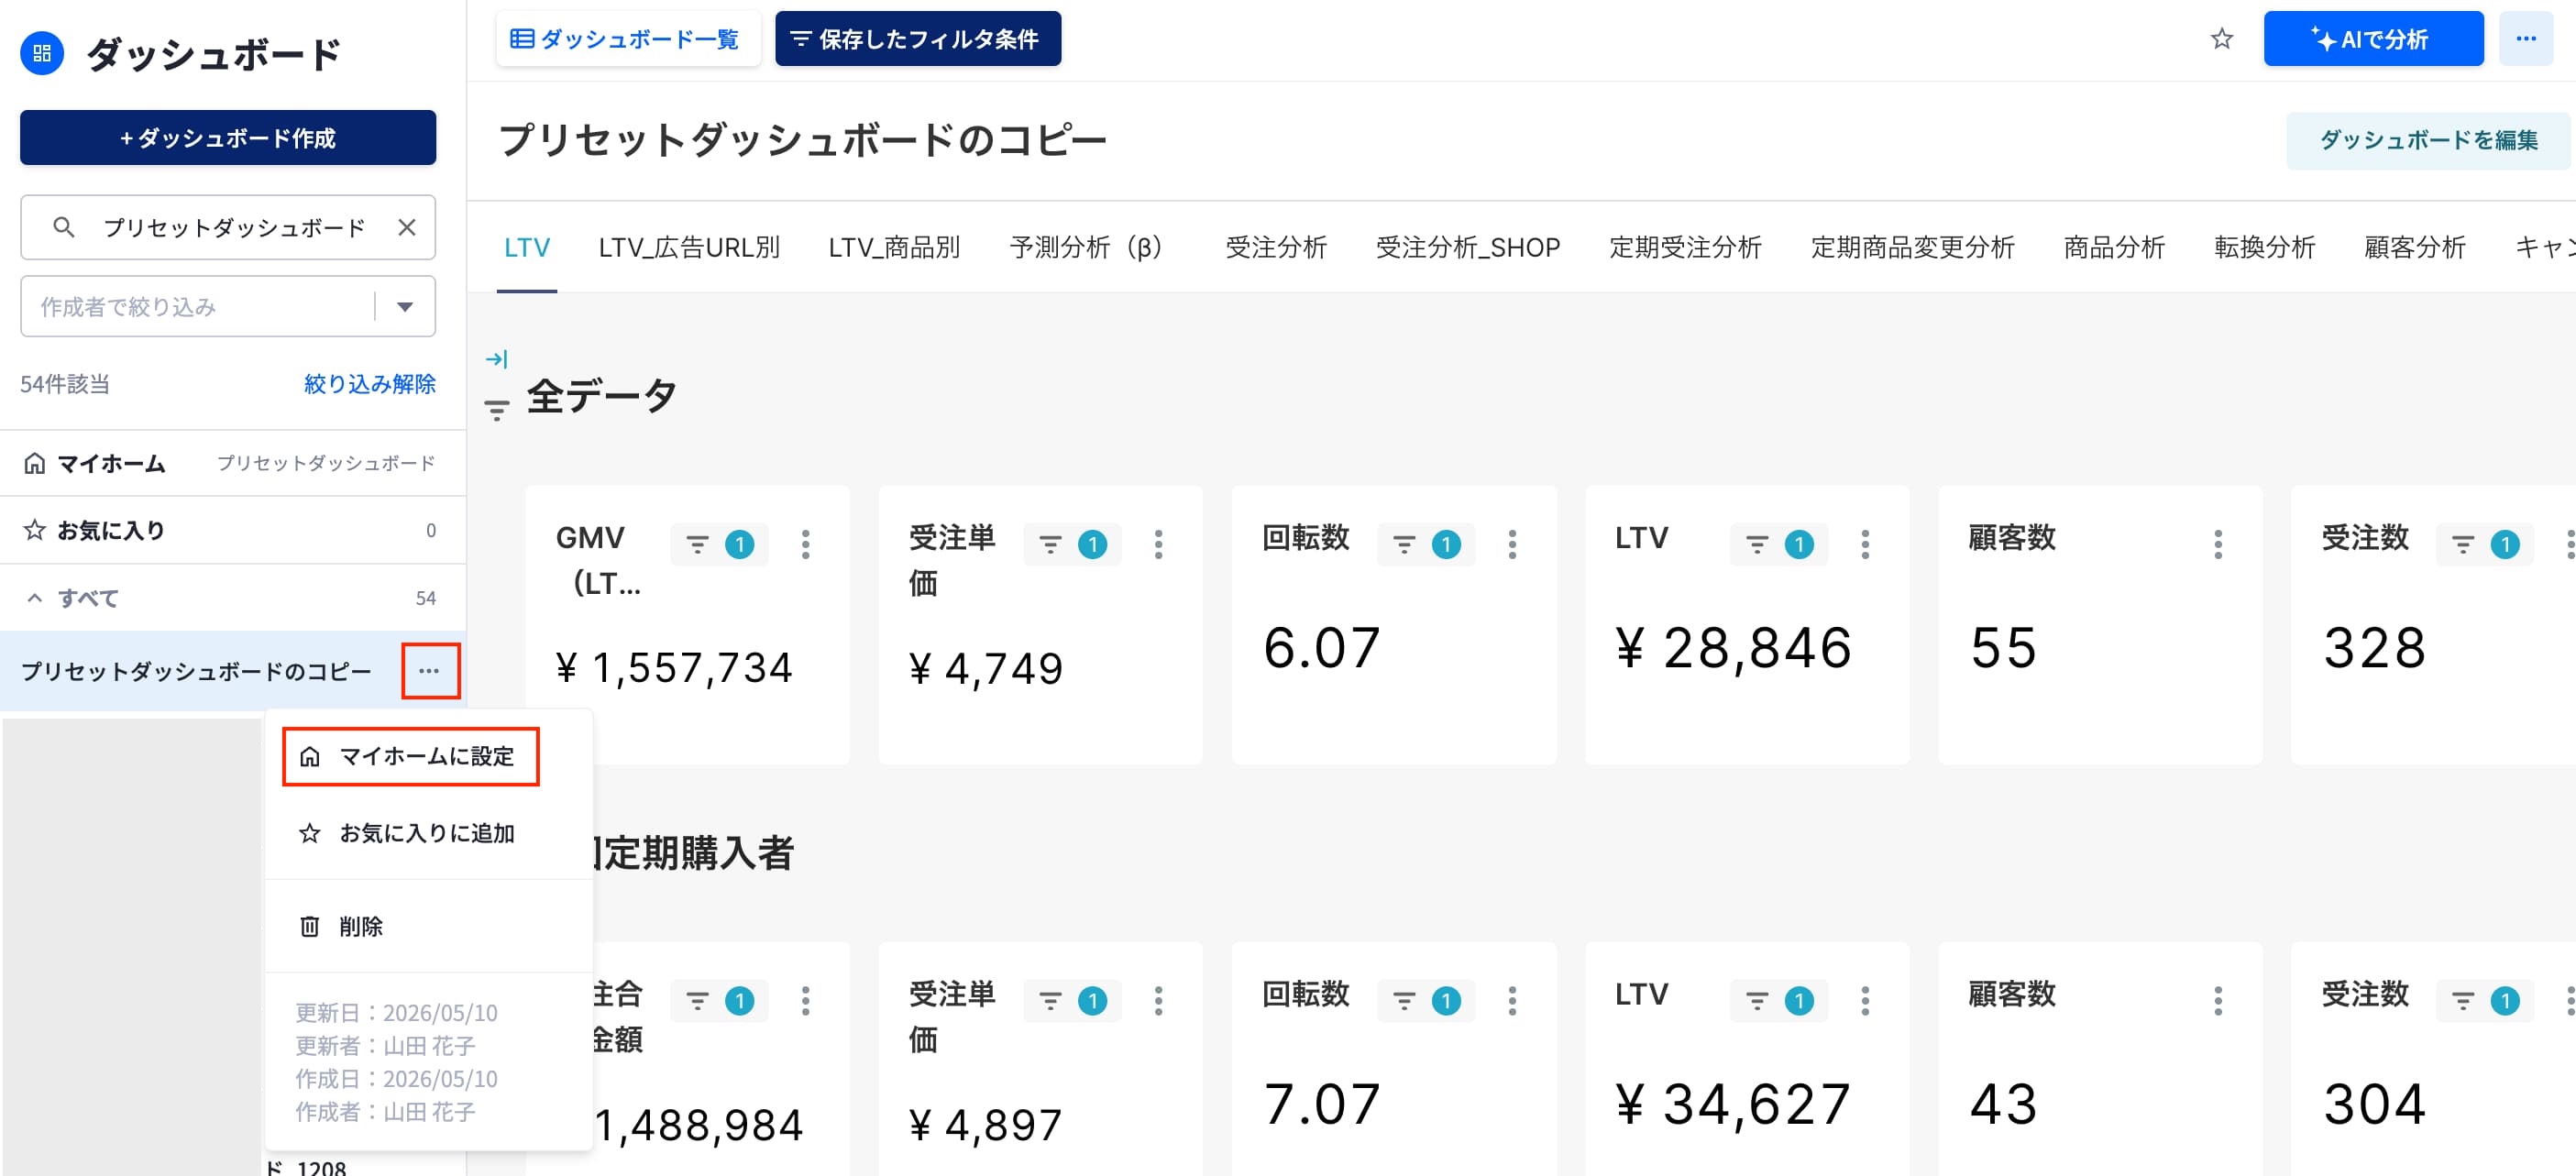Switch to the 受注分析 tab
Screen dimensions: 2576x1176
(1275, 247)
